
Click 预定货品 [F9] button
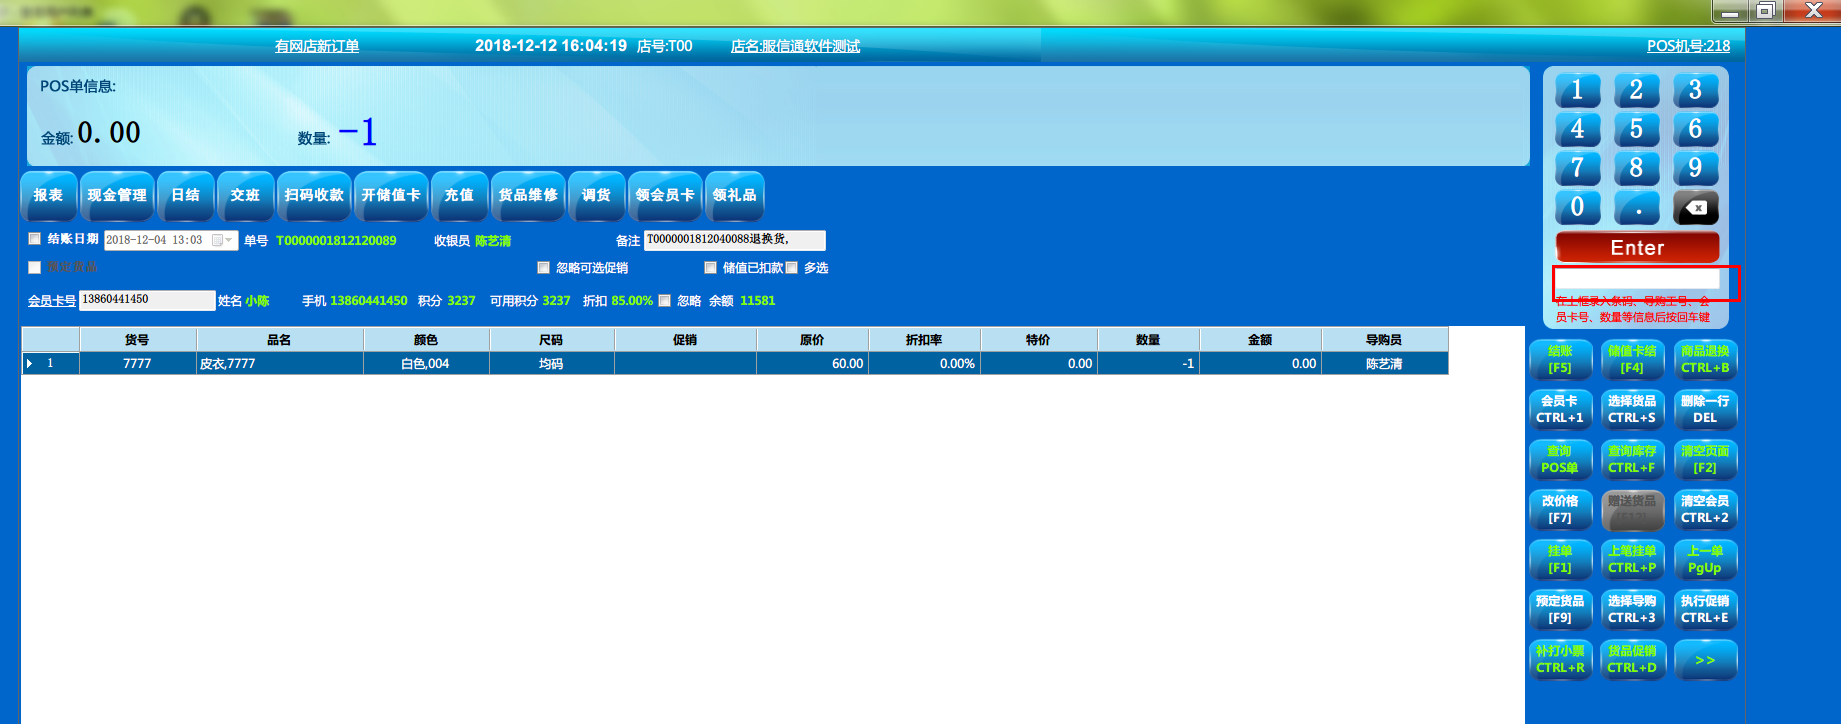pos(1560,610)
